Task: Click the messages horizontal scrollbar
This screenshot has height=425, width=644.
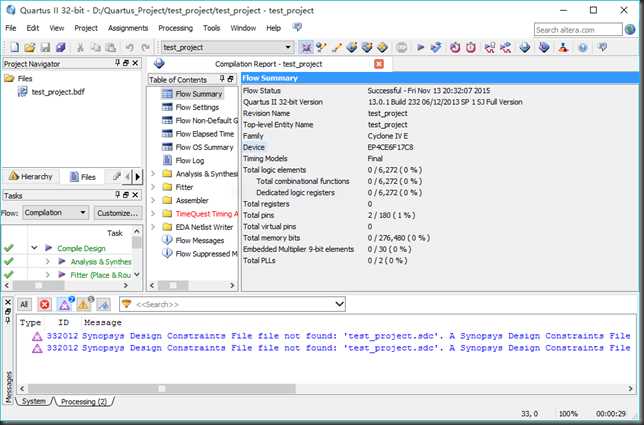Action: [162, 388]
